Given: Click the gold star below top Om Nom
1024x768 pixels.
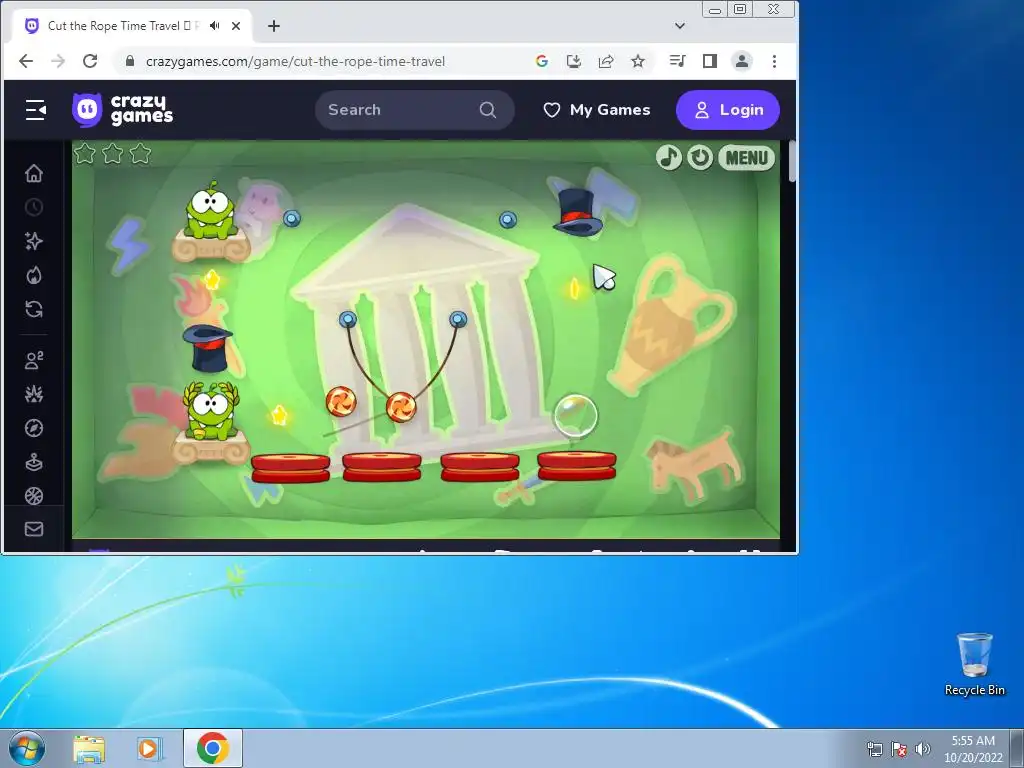Looking at the screenshot, I should tap(212, 280).
